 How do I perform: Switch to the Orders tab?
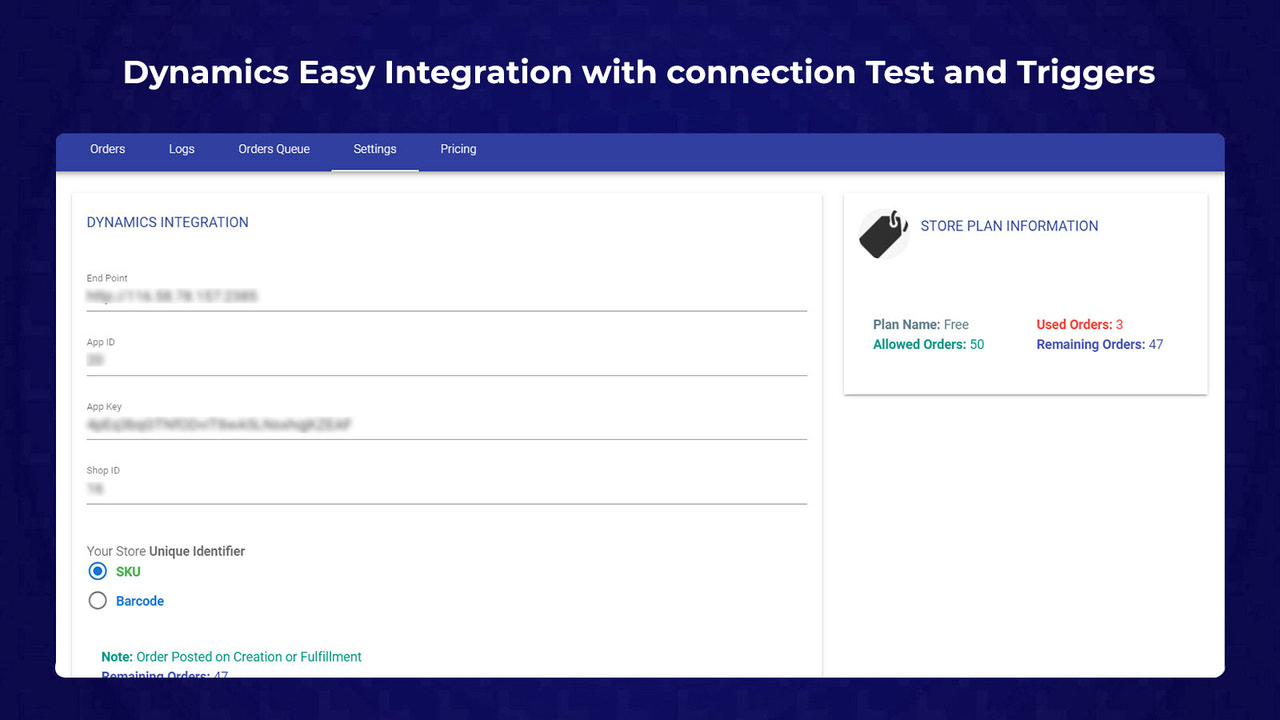click(x=107, y=149)
